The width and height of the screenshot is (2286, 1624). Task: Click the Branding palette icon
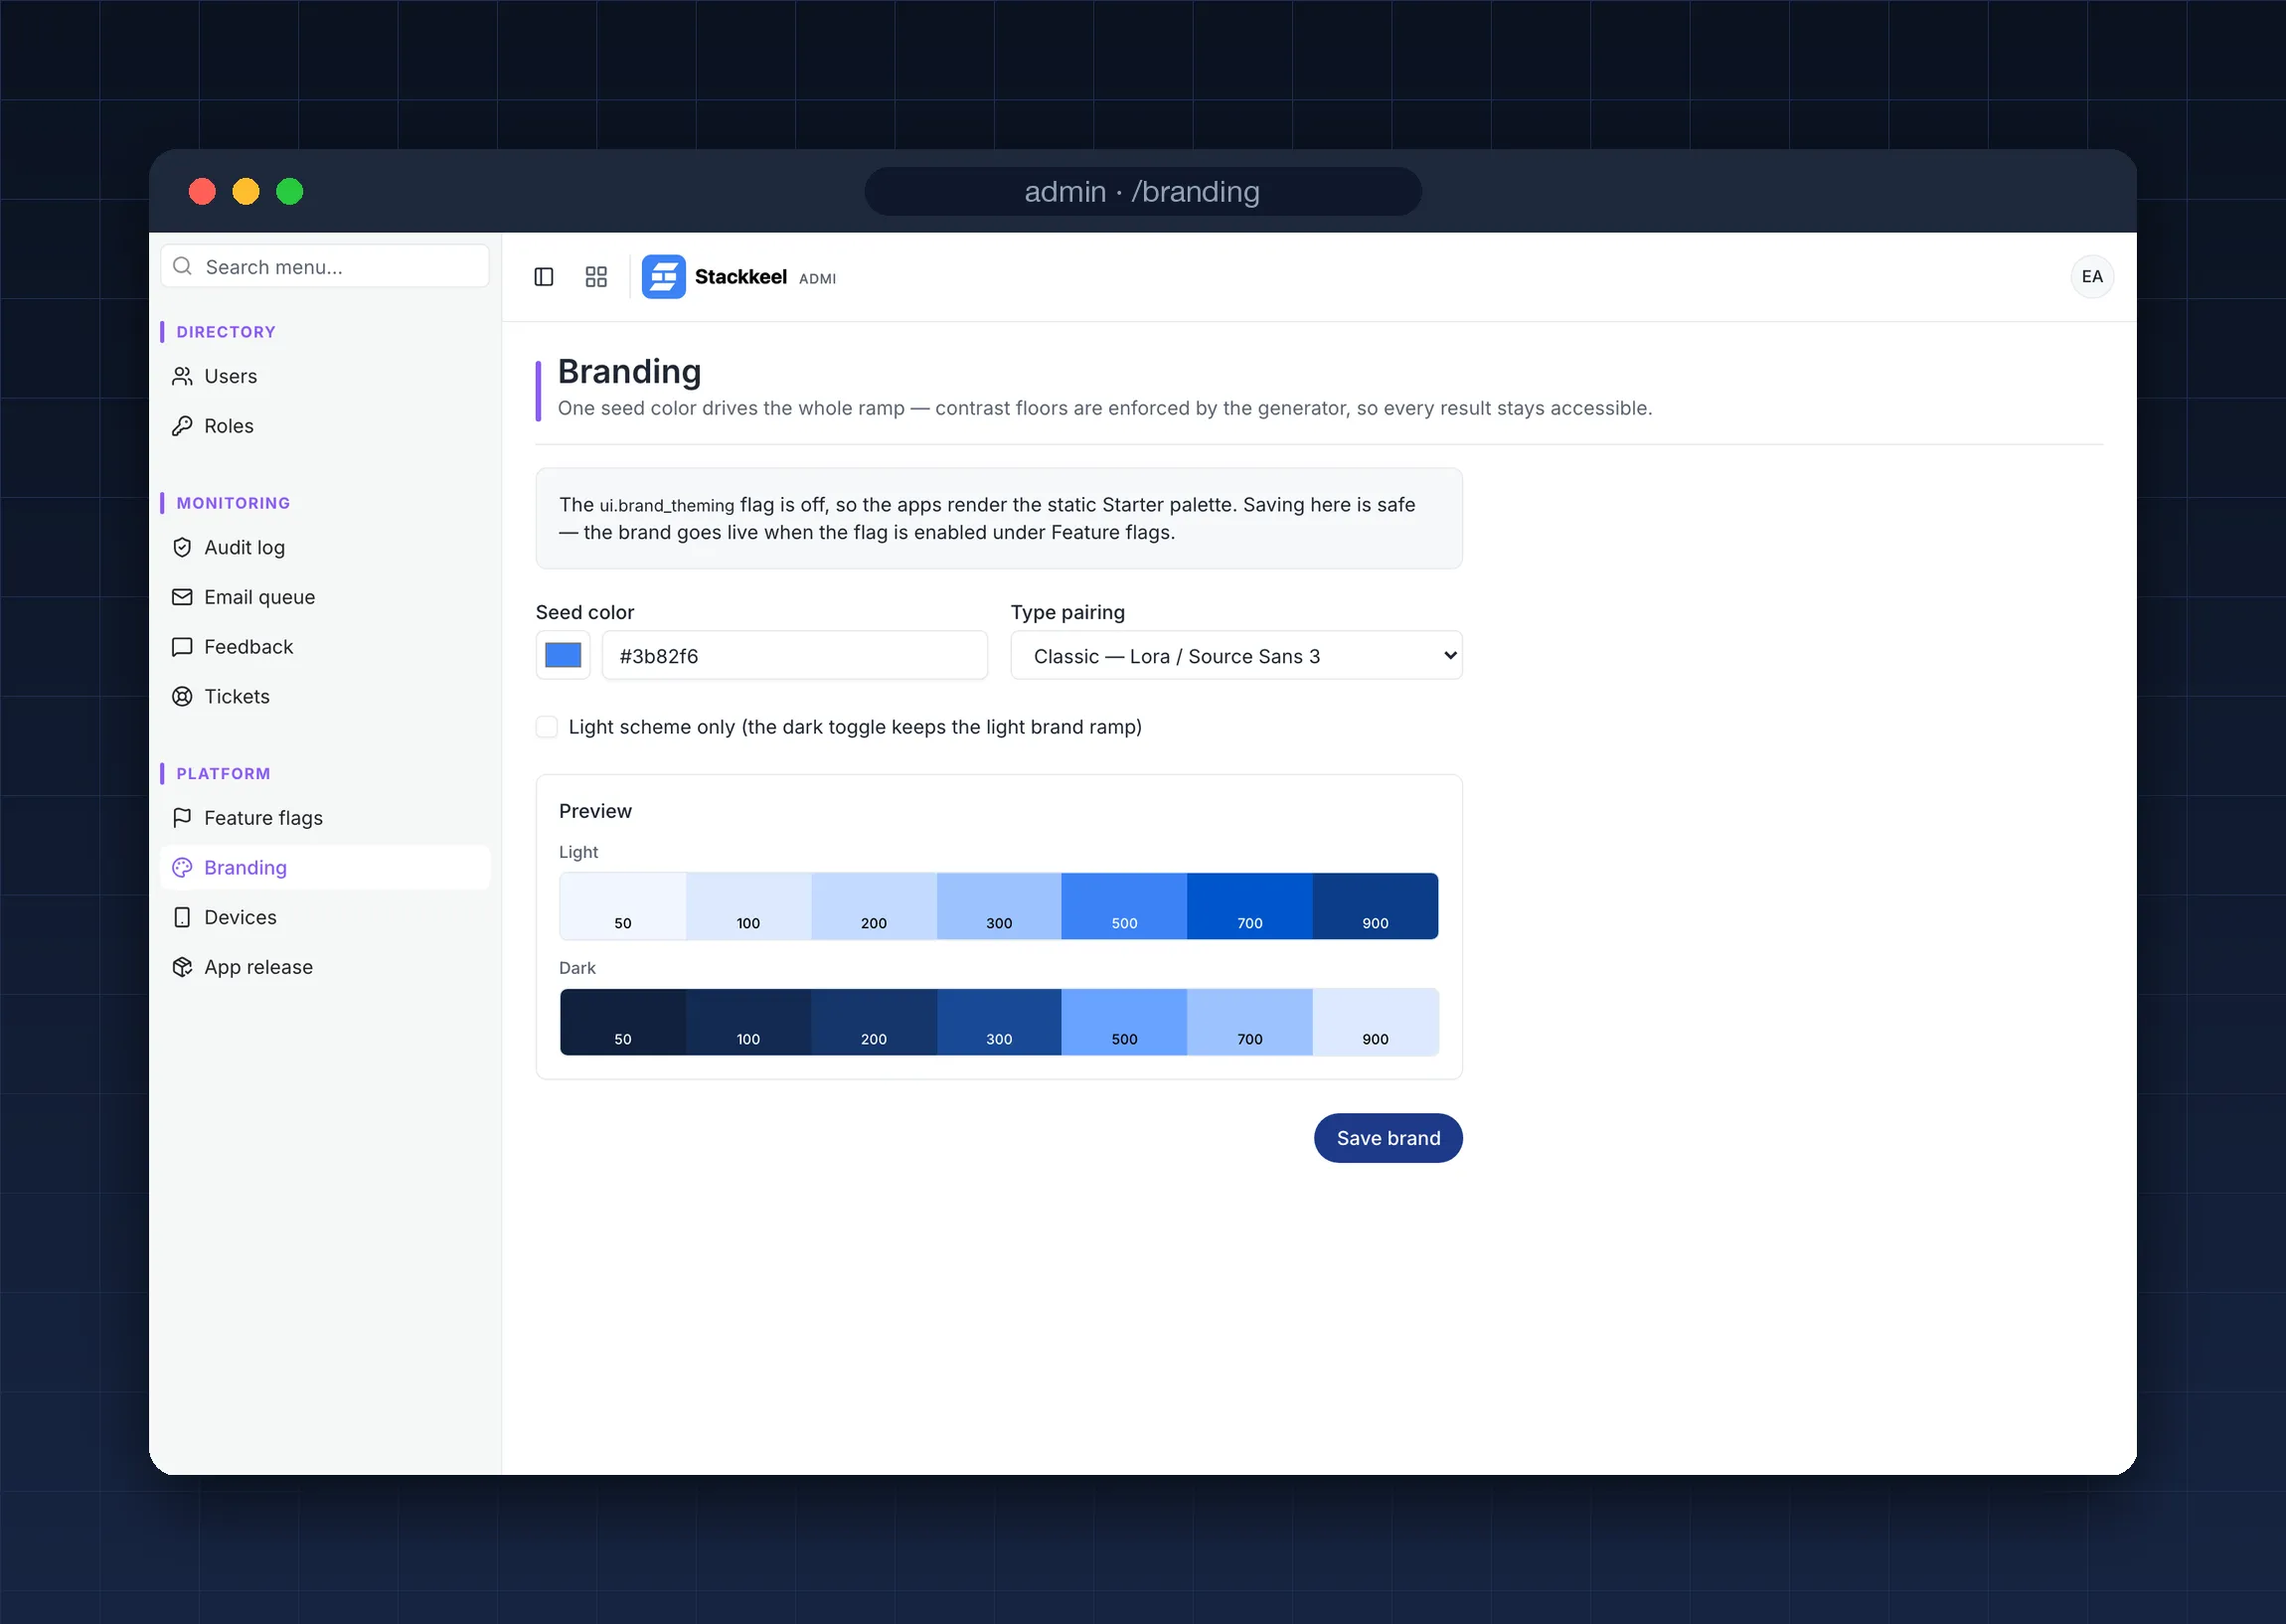[182, 868]
